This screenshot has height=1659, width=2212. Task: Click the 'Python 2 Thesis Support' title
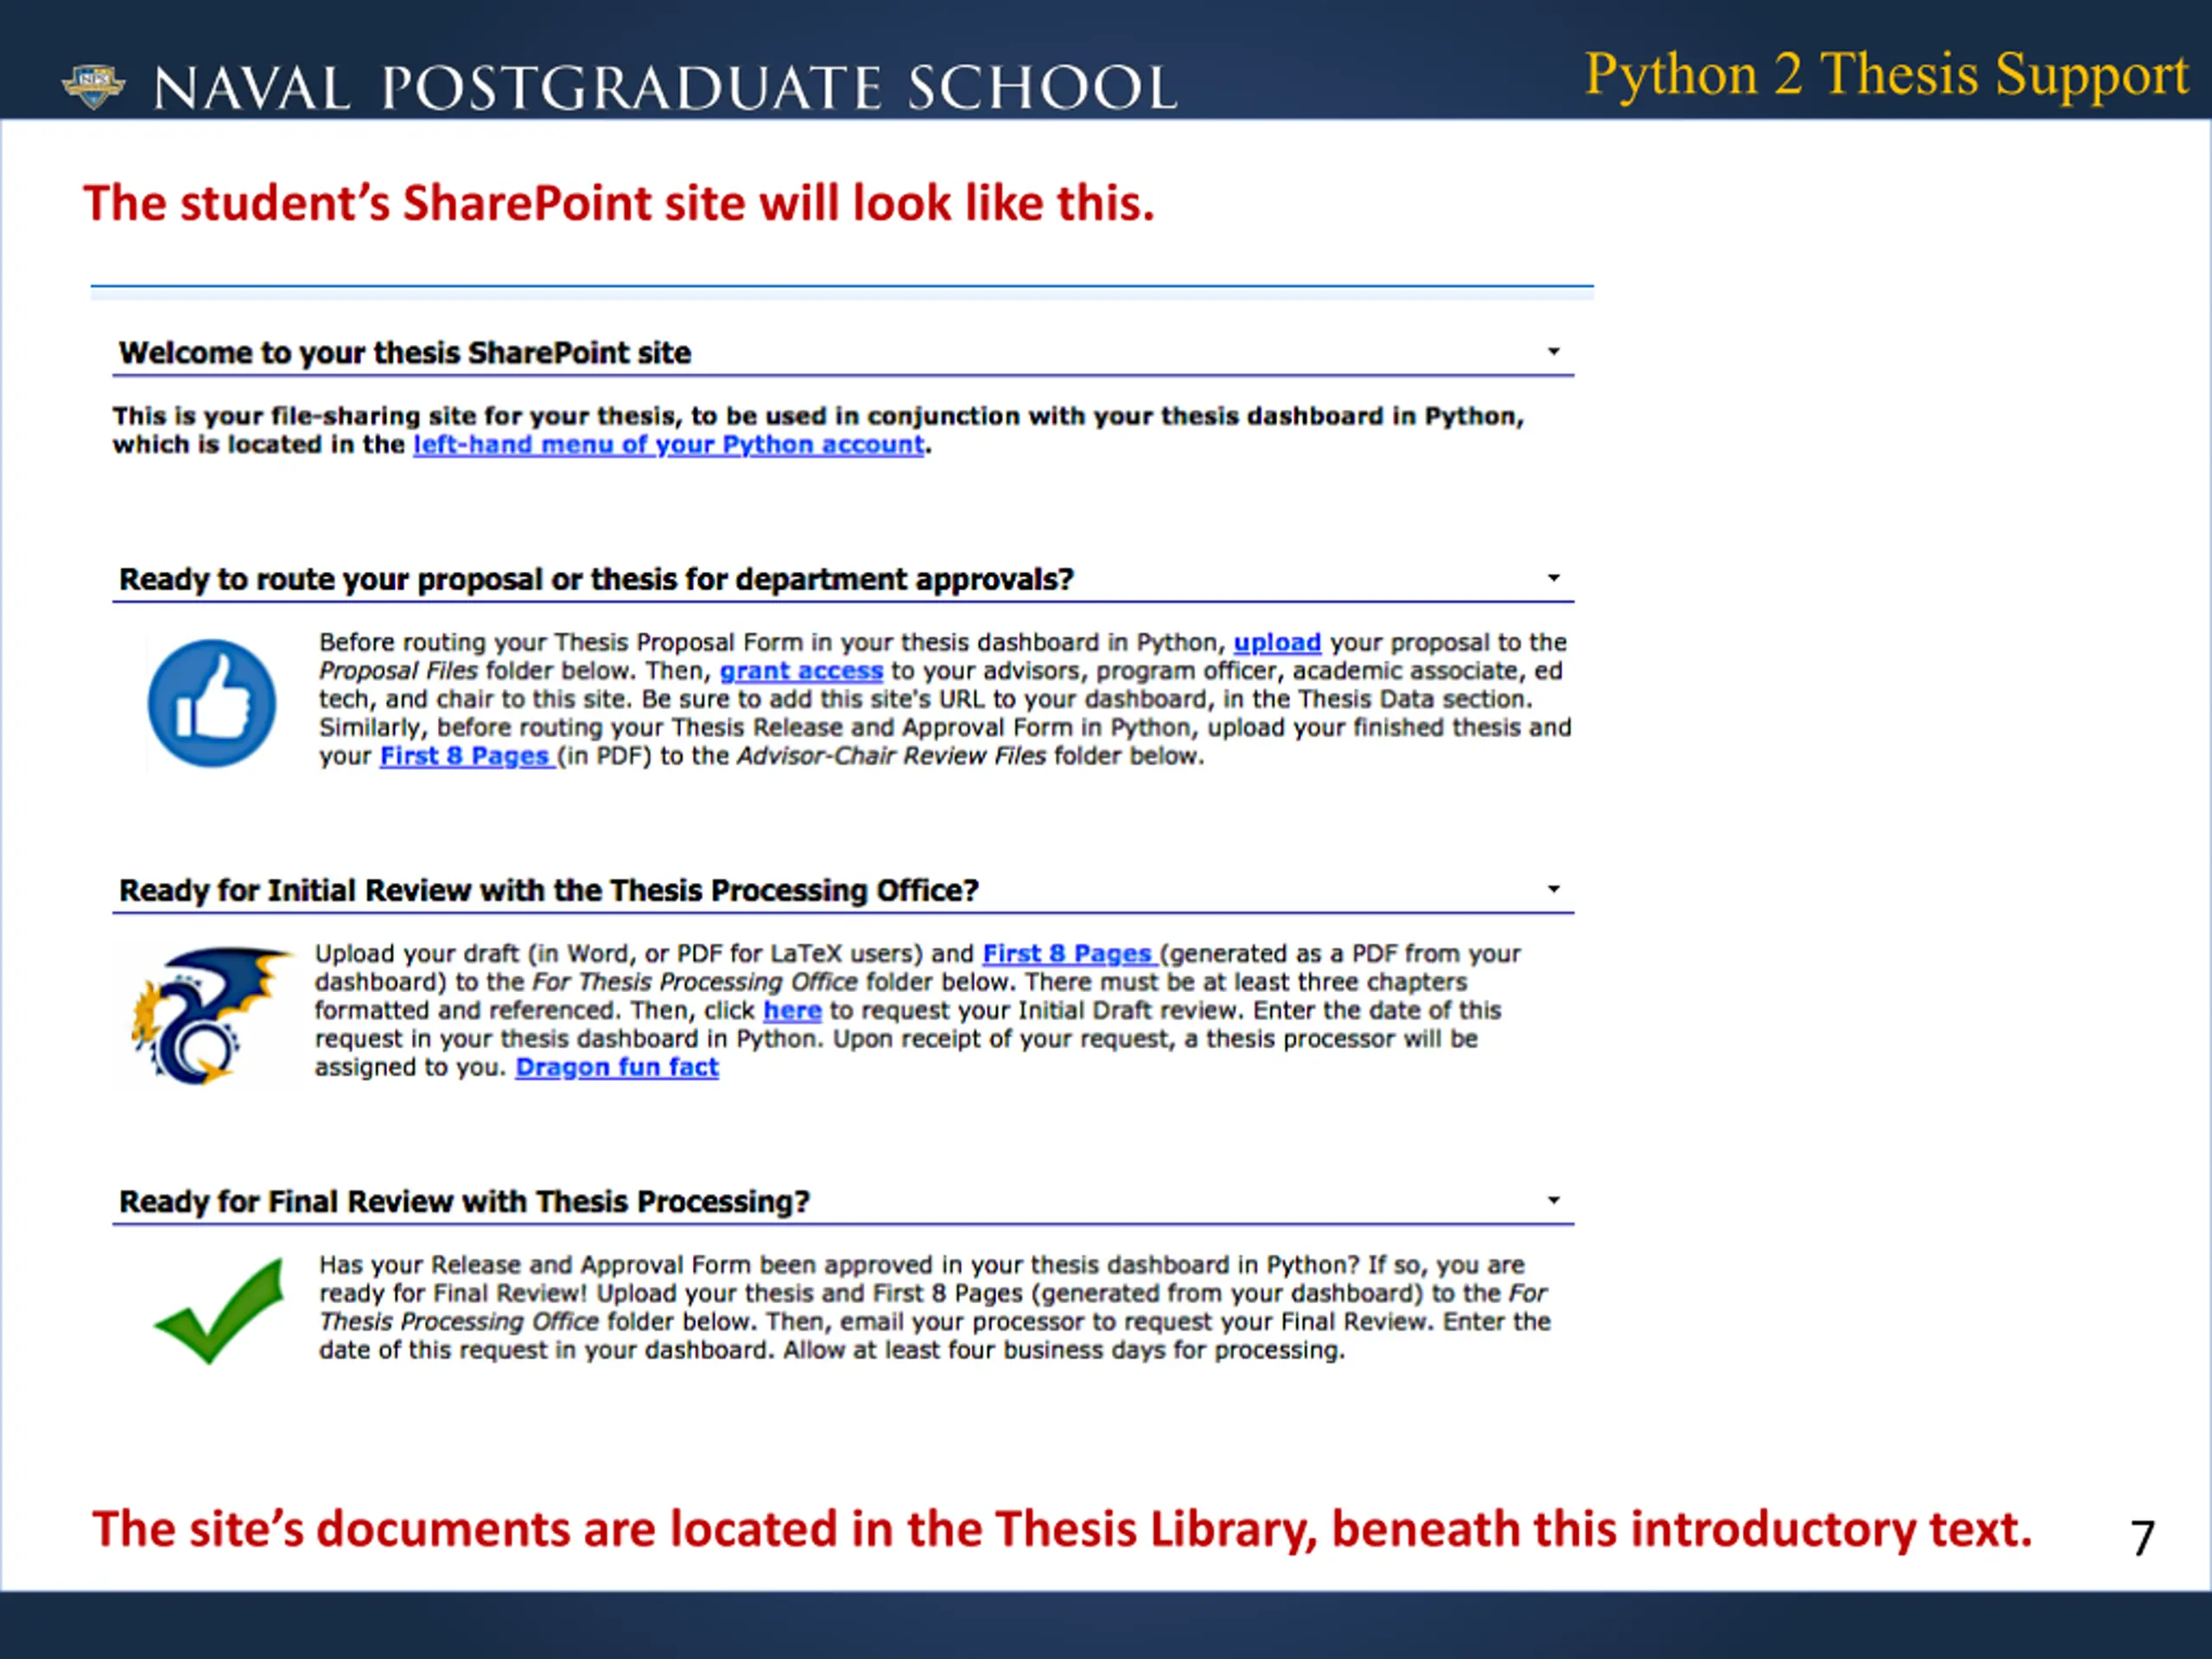tap(1887, 74)
